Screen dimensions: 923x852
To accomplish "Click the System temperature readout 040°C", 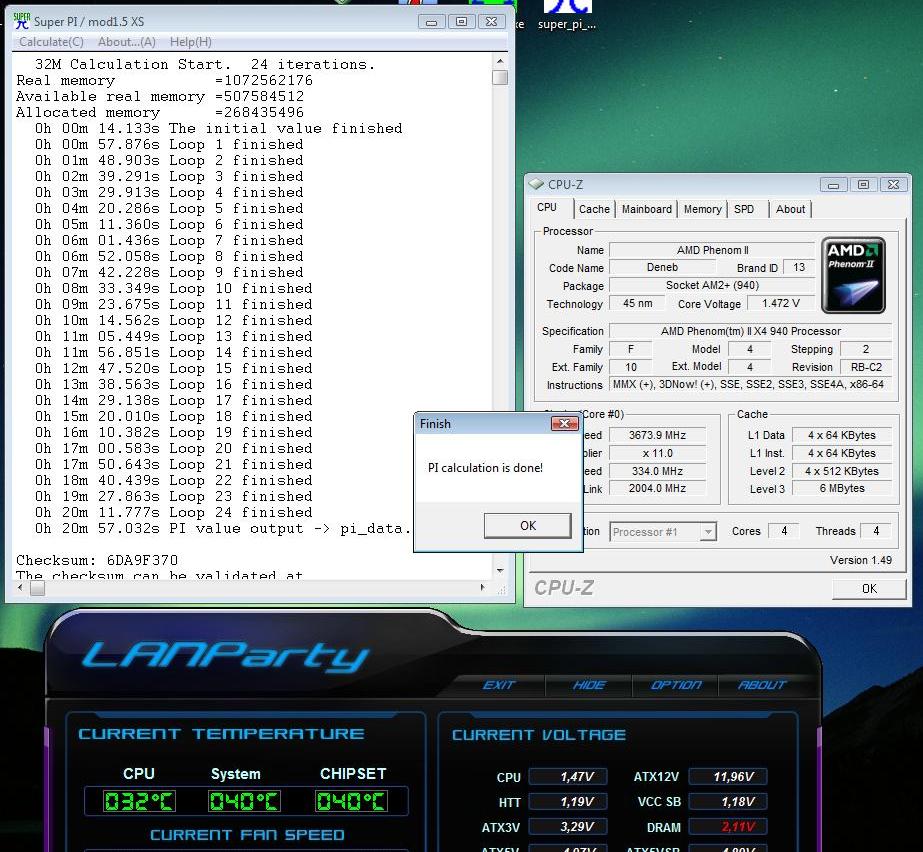I will [244, 801].
